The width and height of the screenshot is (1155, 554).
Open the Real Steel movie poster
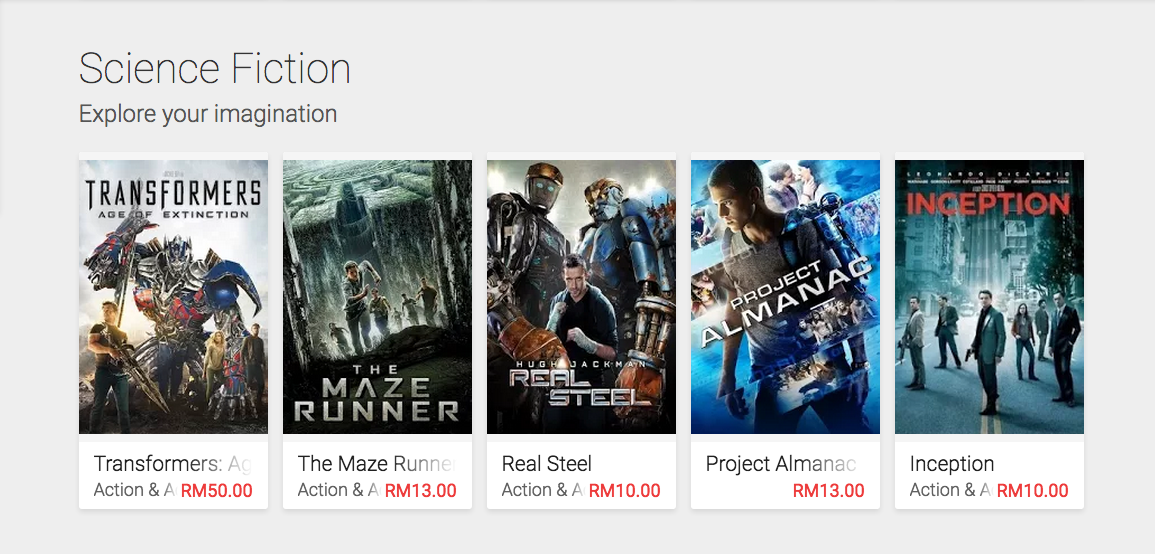(x=581, y=296)
